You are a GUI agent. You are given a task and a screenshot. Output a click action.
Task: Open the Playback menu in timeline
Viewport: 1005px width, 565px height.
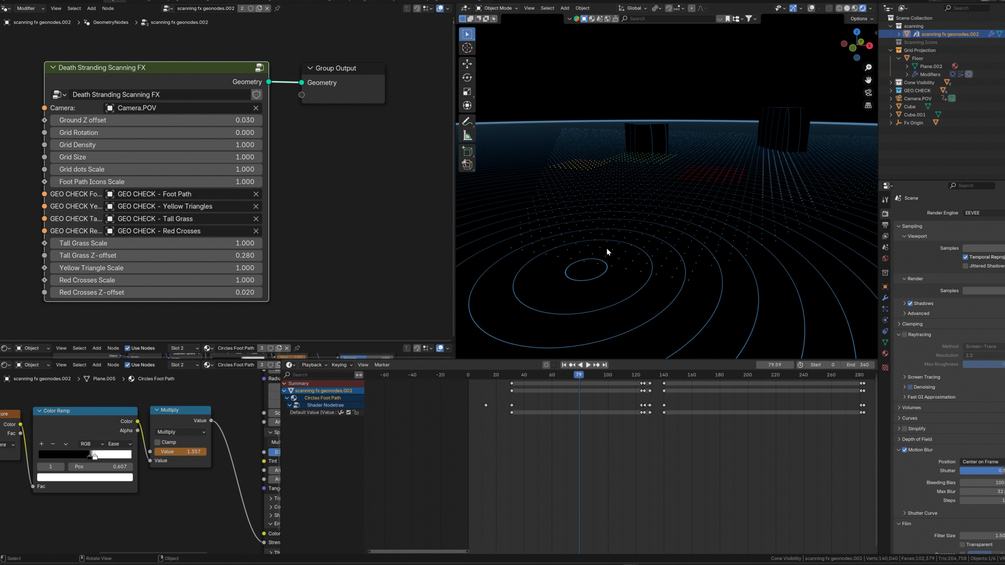(314, 365)
